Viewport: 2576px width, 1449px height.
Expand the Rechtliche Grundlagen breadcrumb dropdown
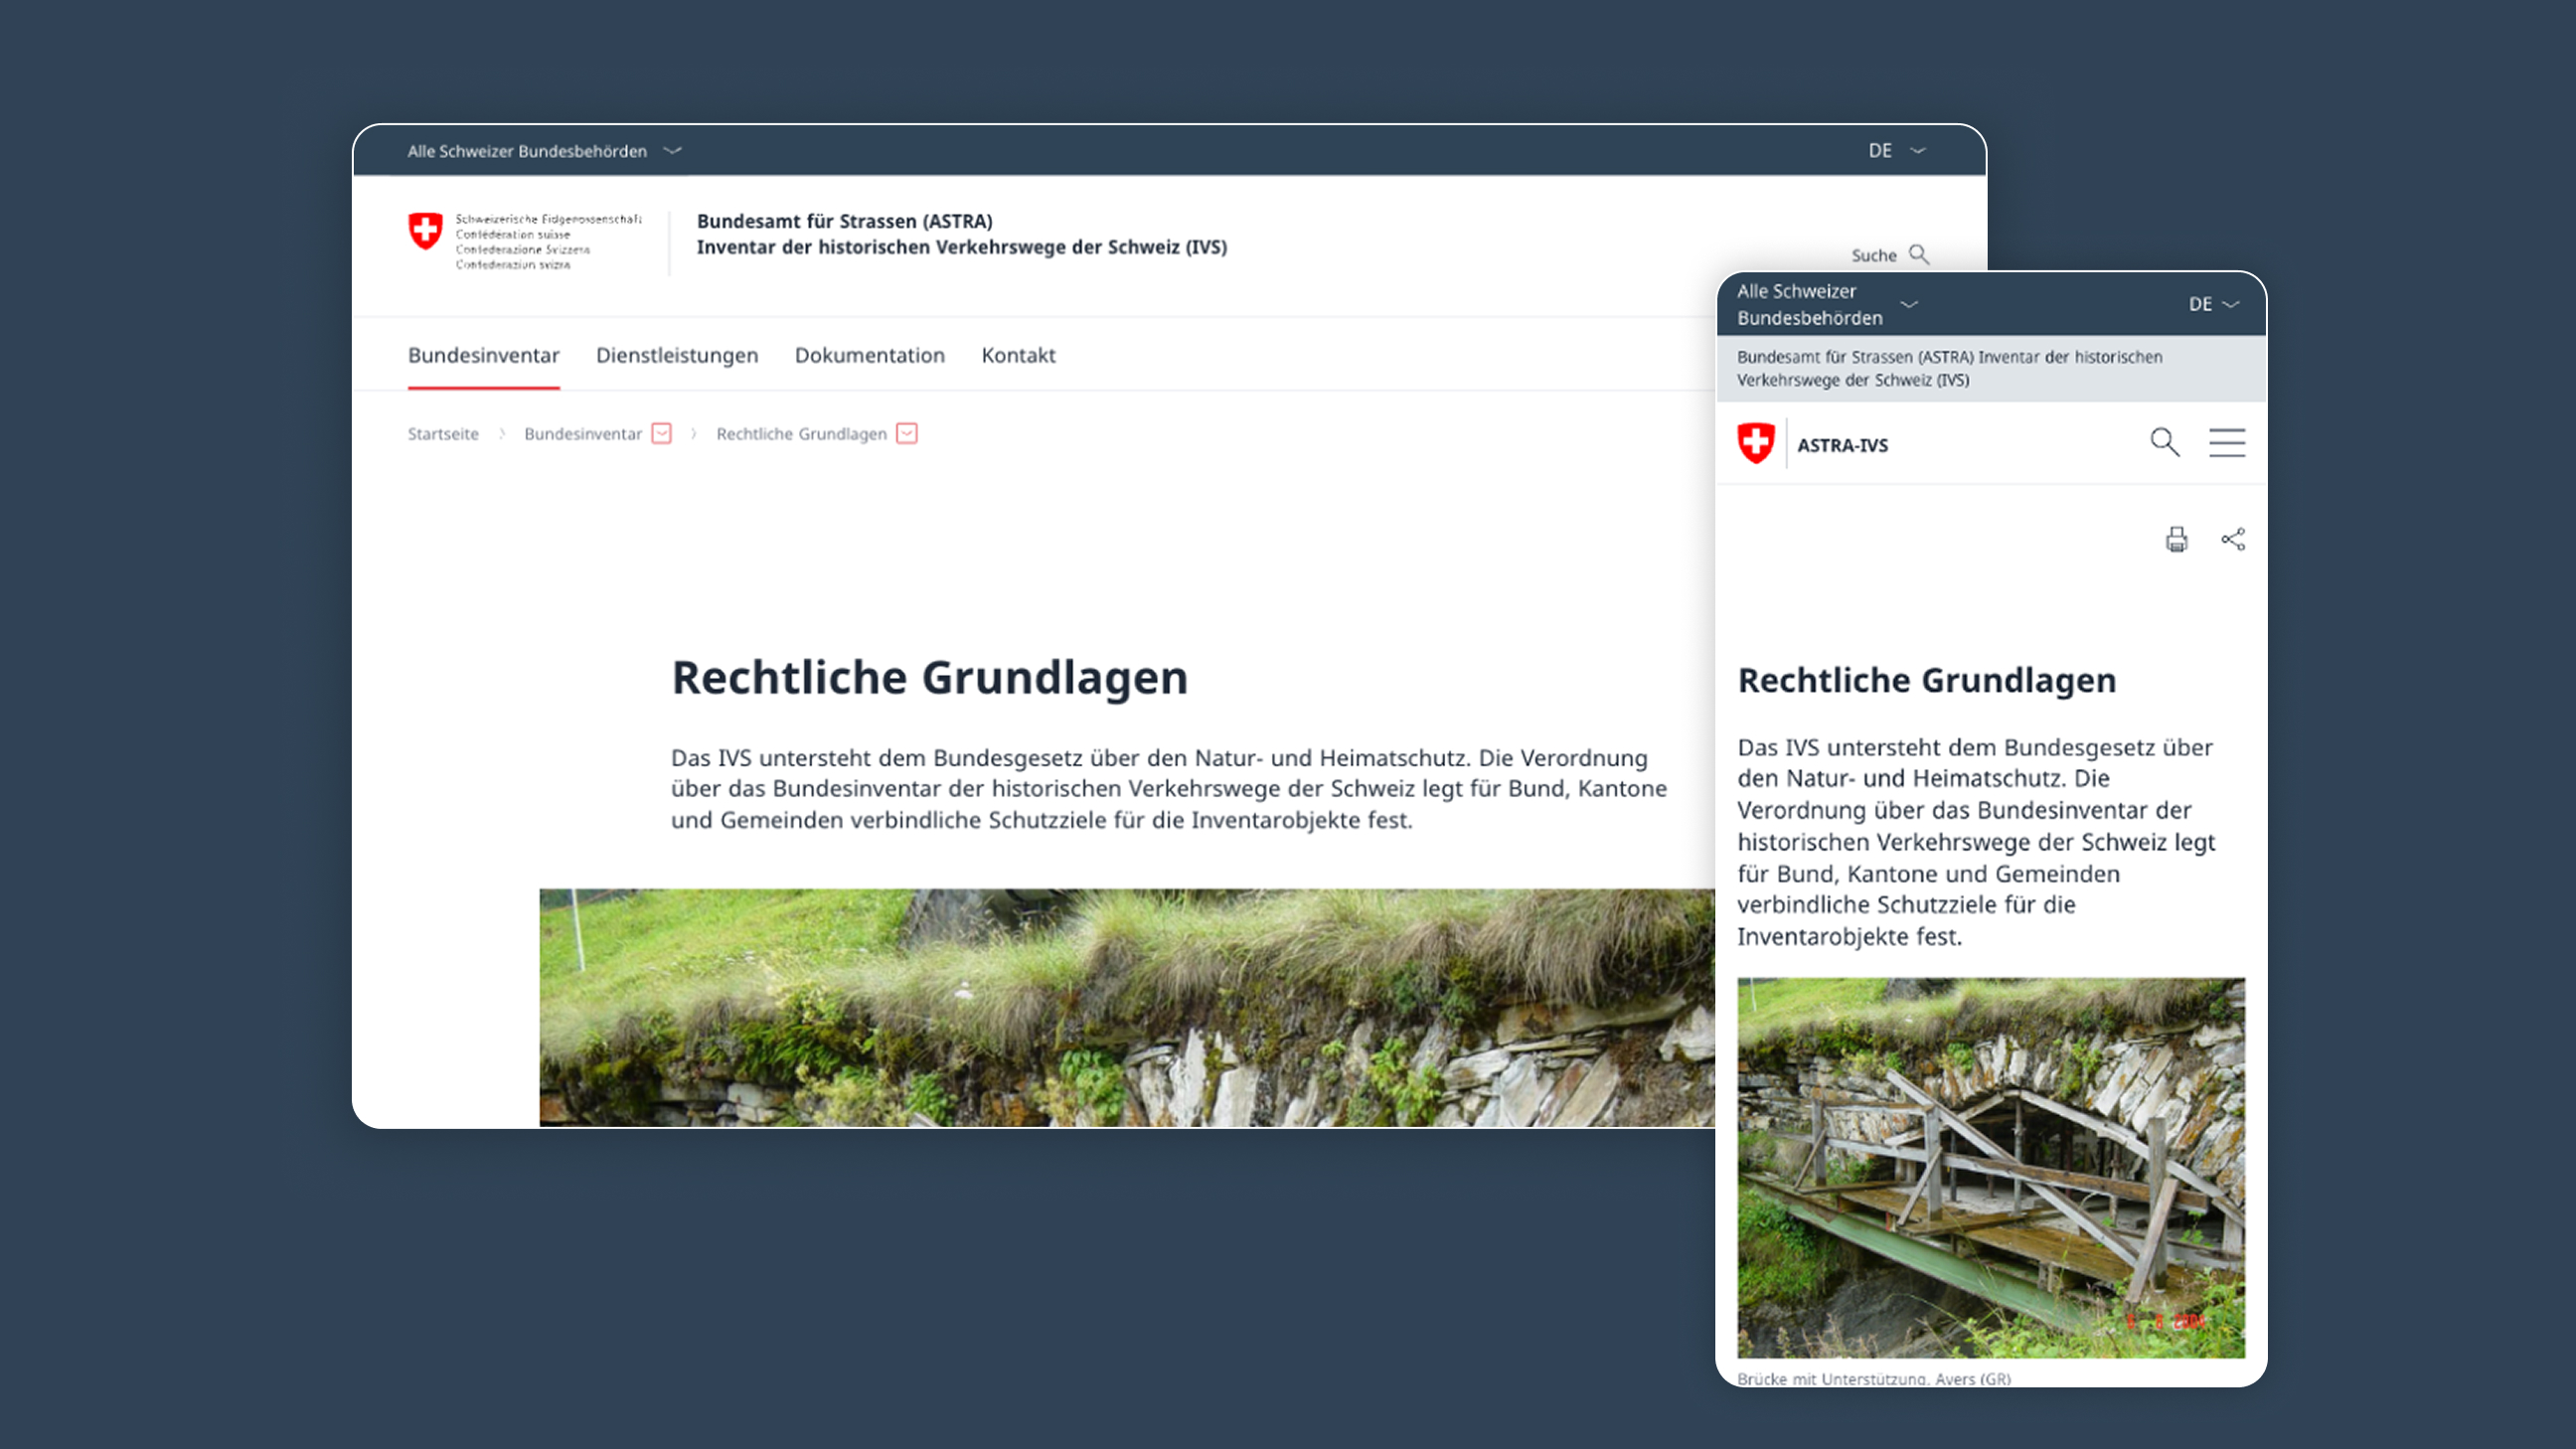[907, 433]
